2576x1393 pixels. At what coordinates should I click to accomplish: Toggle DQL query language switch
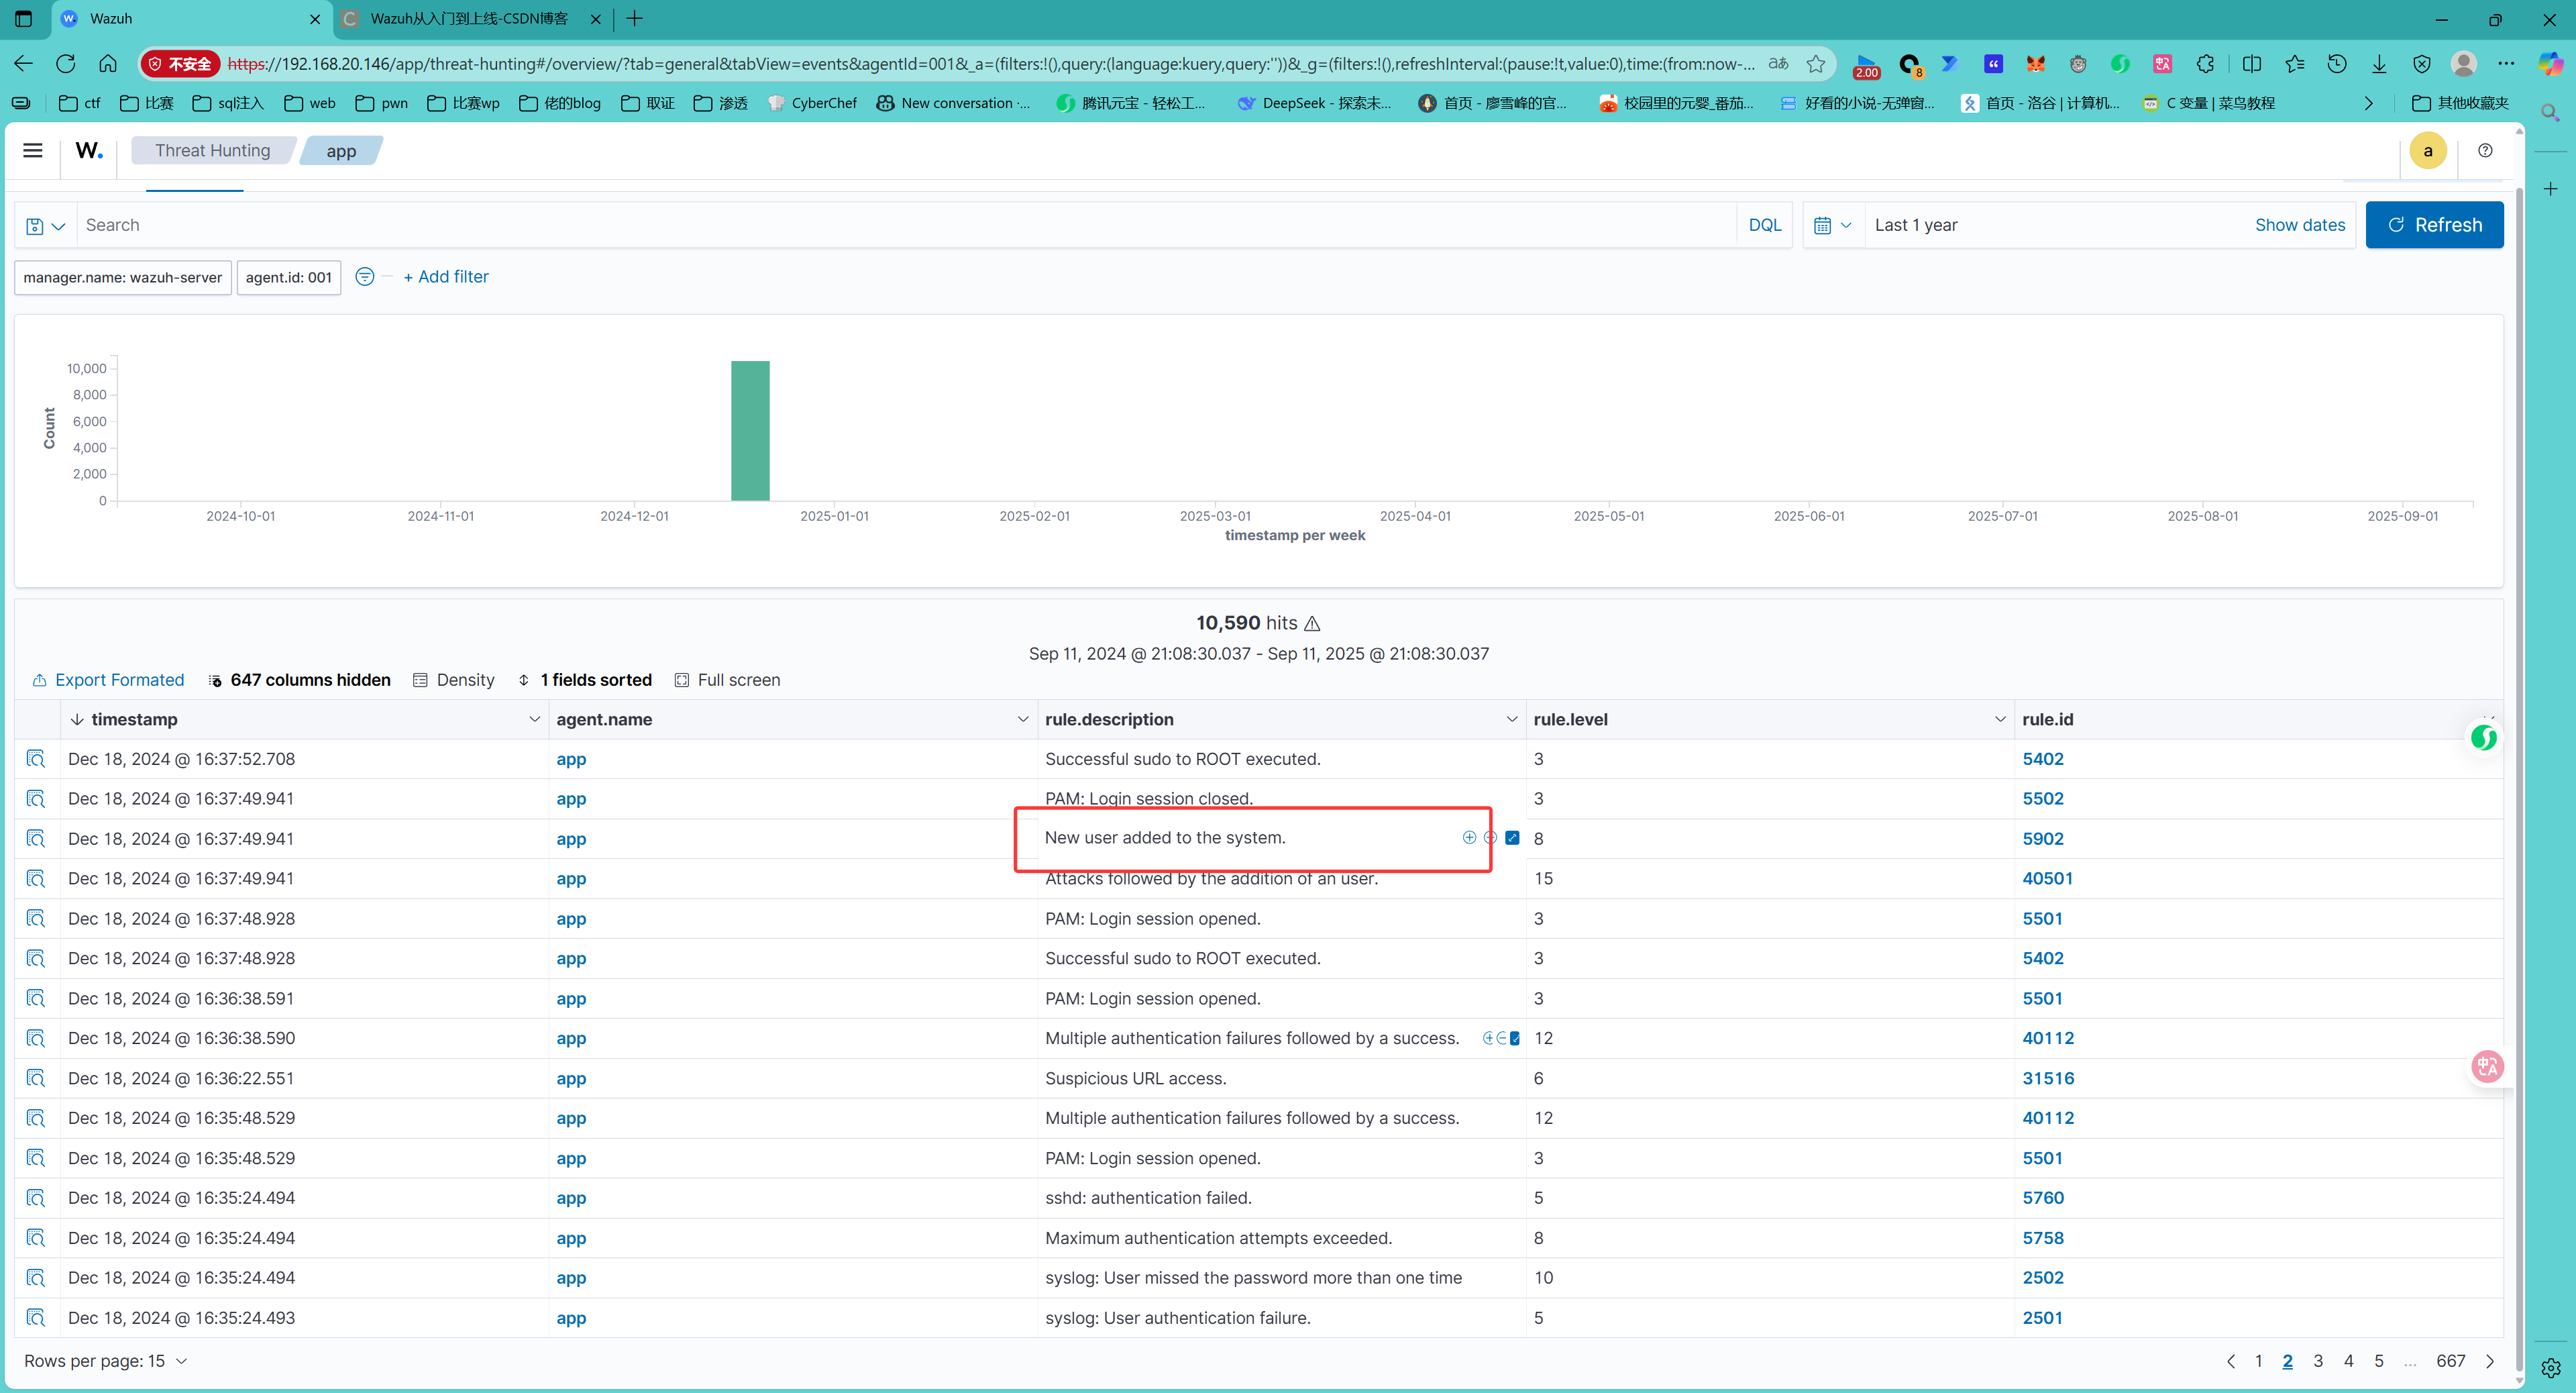coord(1764,225)
